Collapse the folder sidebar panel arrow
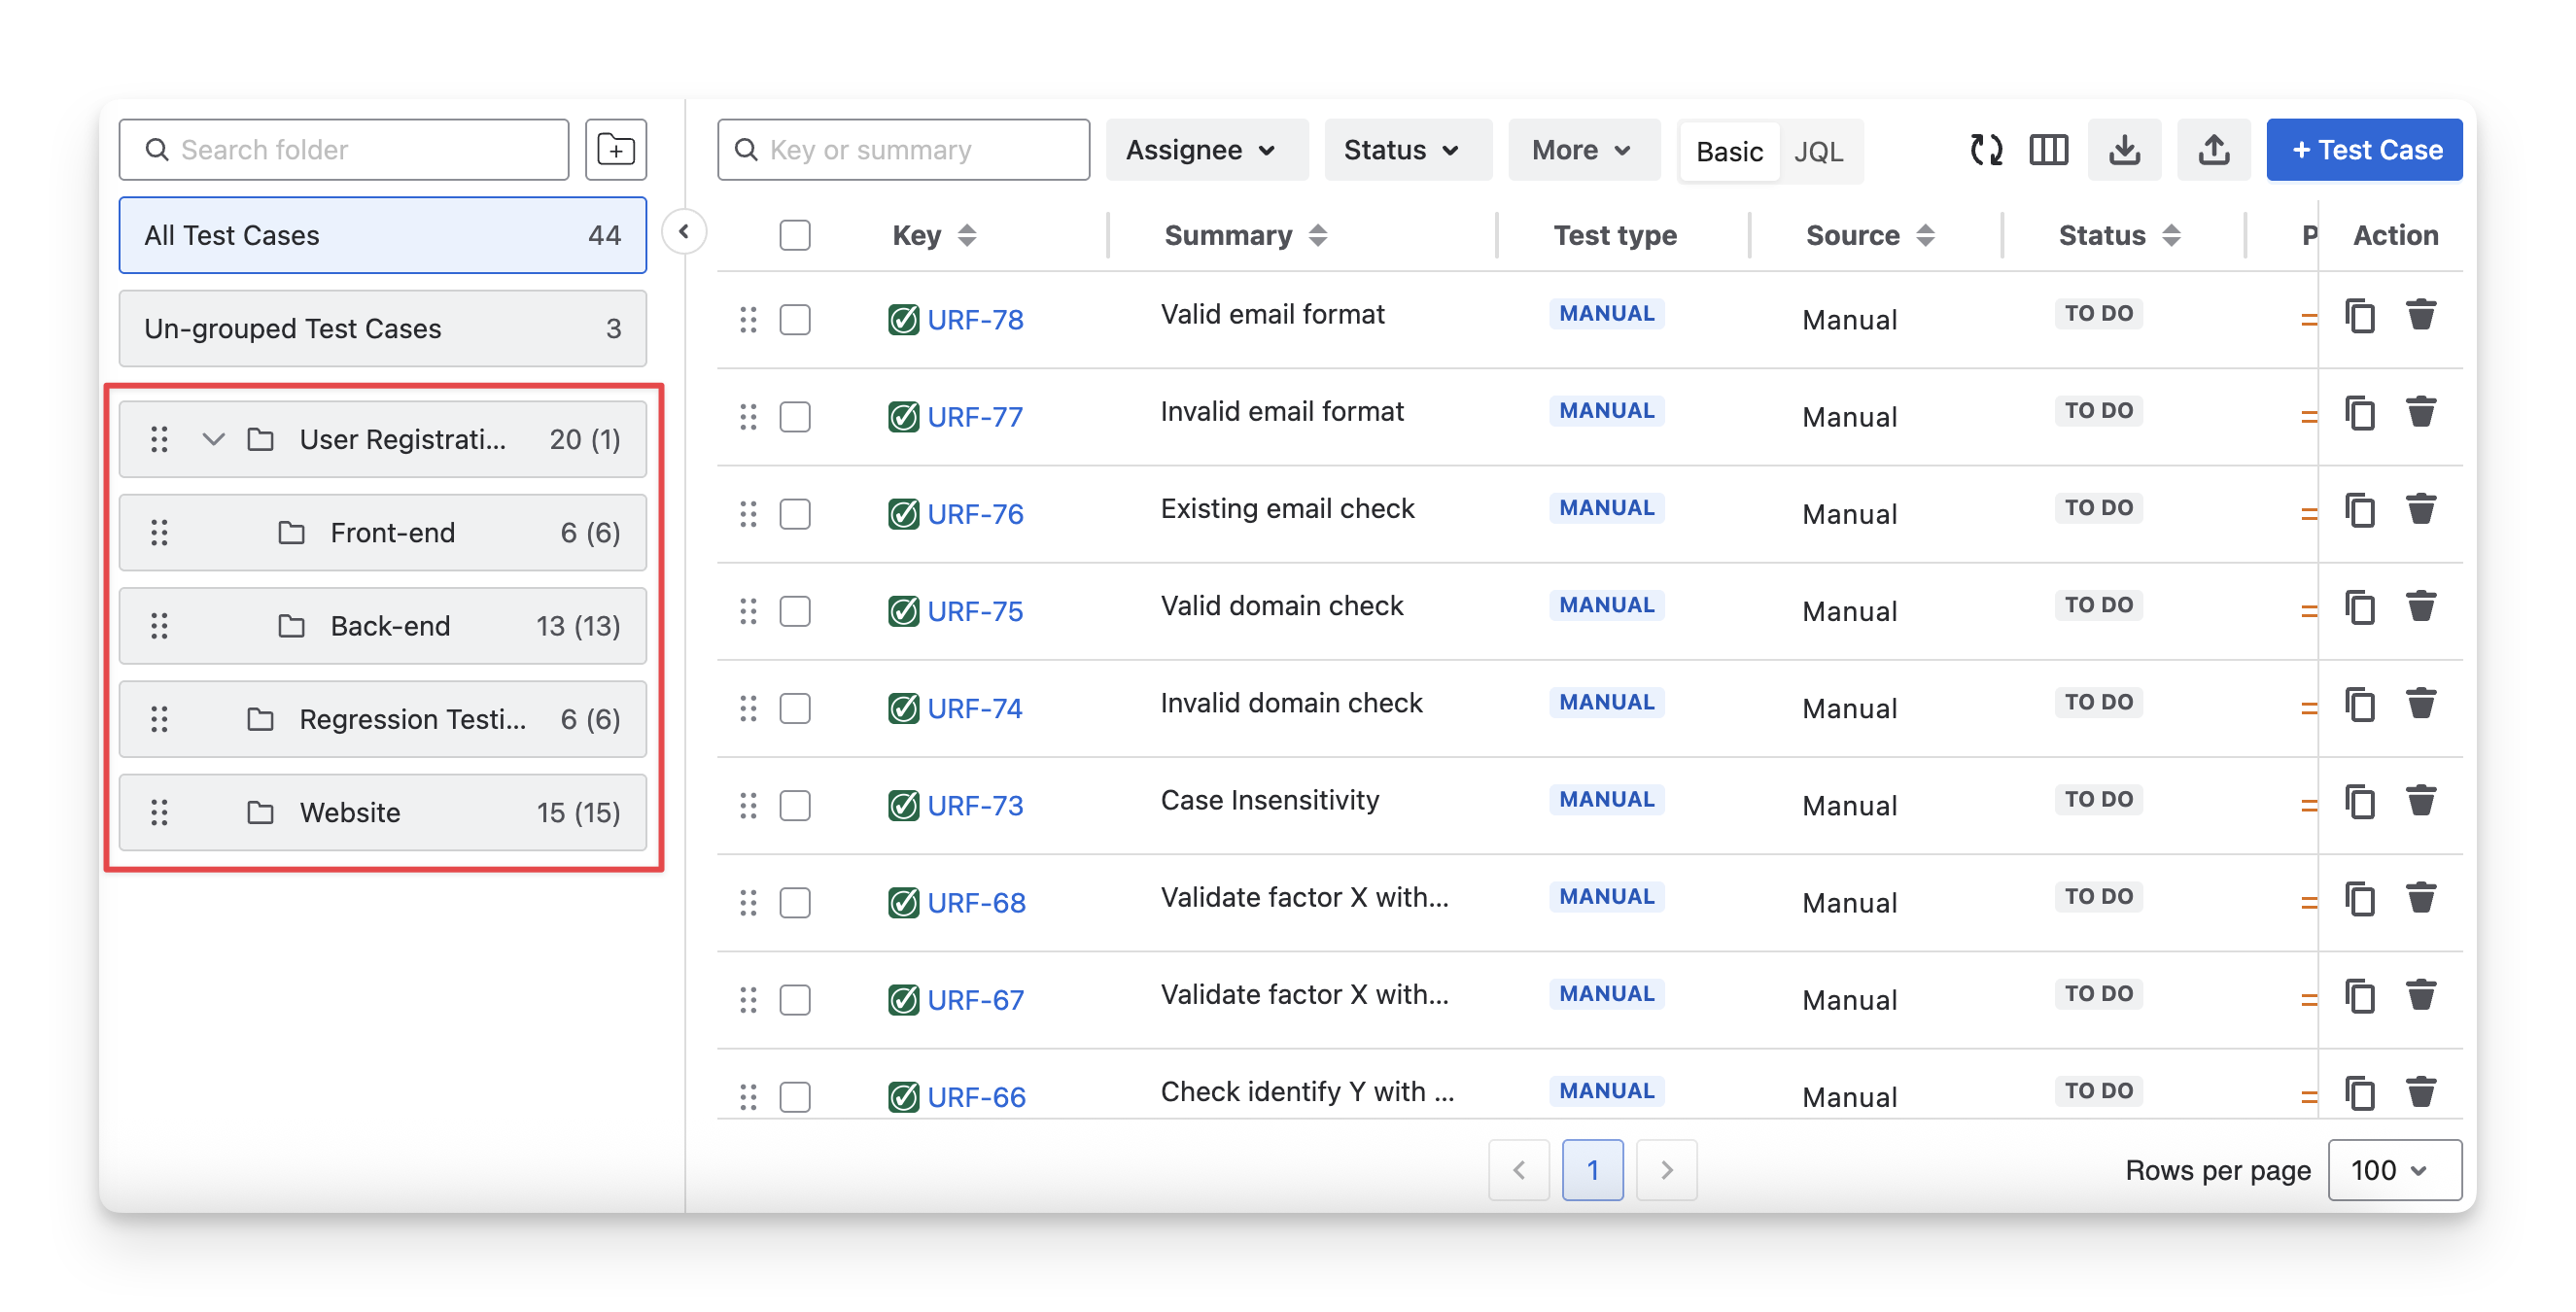The image size is (2576, 1312). [684, 232]
